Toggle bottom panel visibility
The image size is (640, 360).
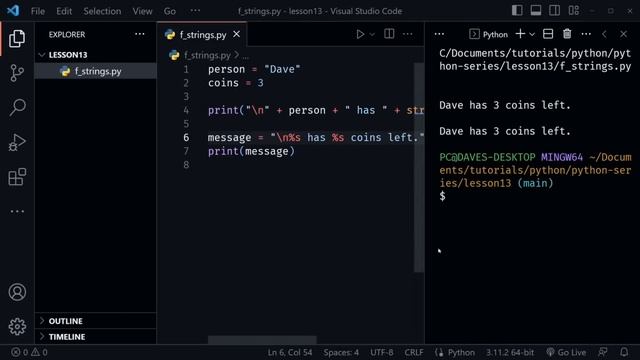536,11
